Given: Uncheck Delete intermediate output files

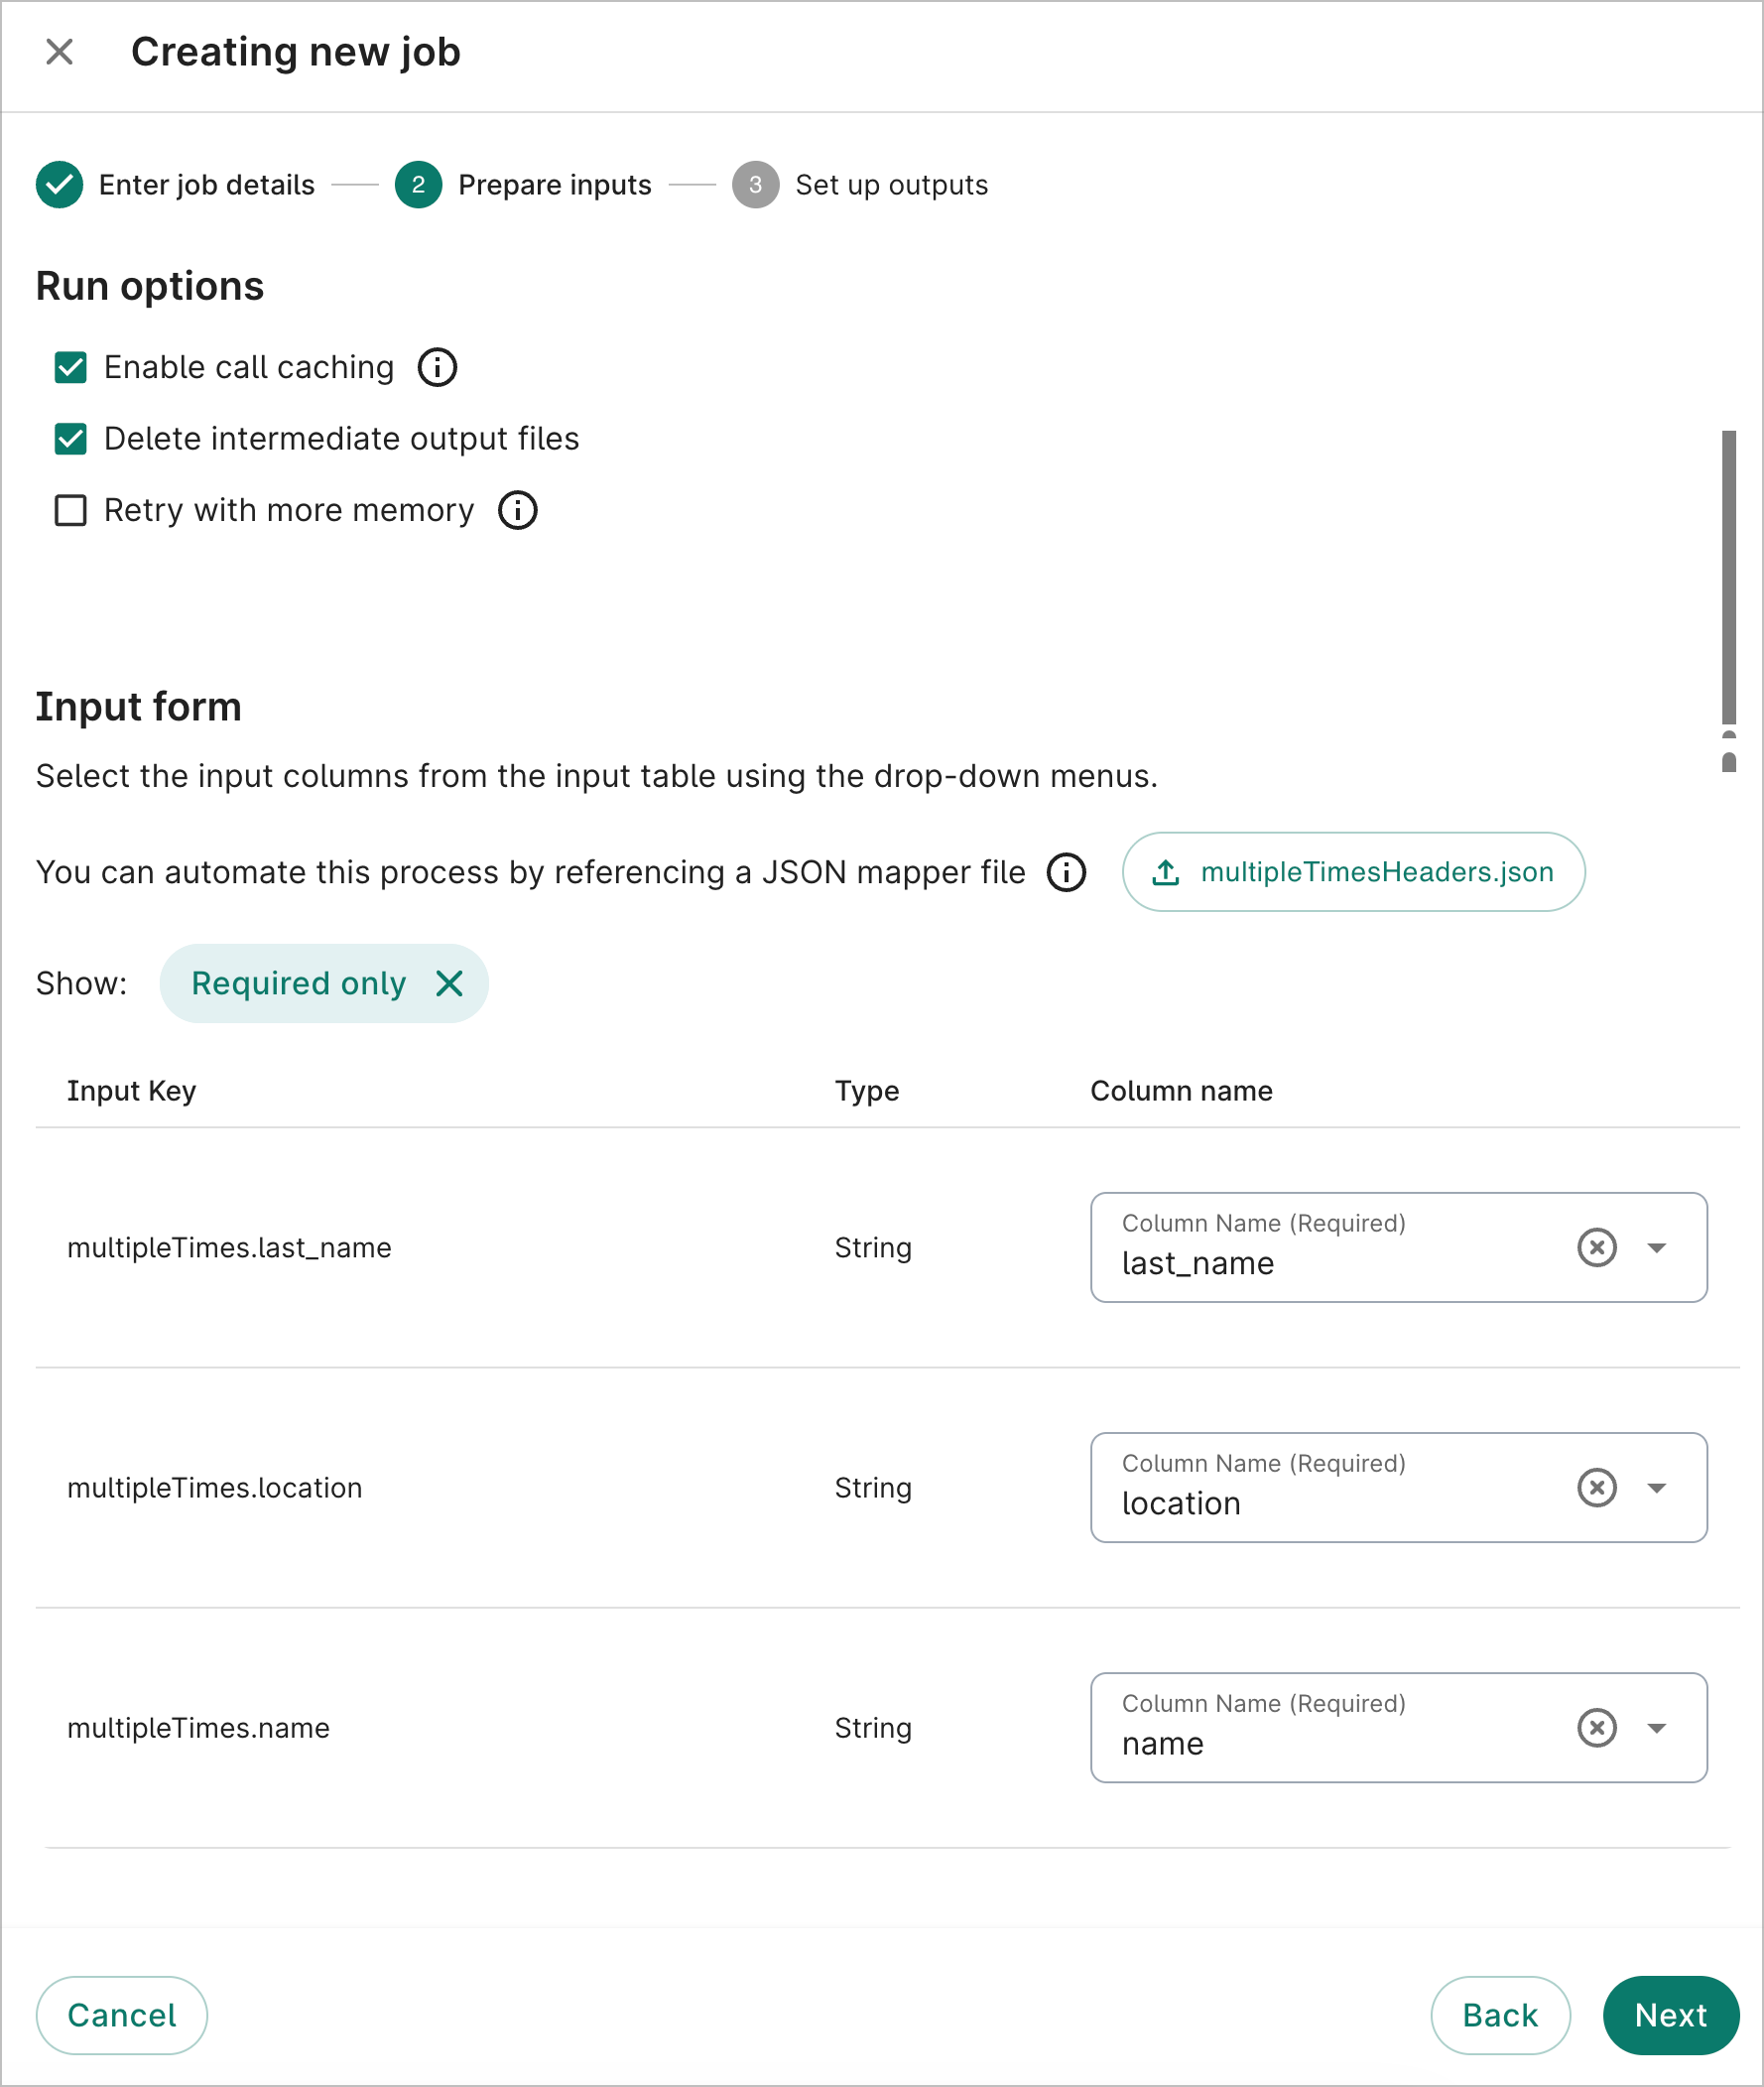Looking at the screenshot, I should 70,438.
